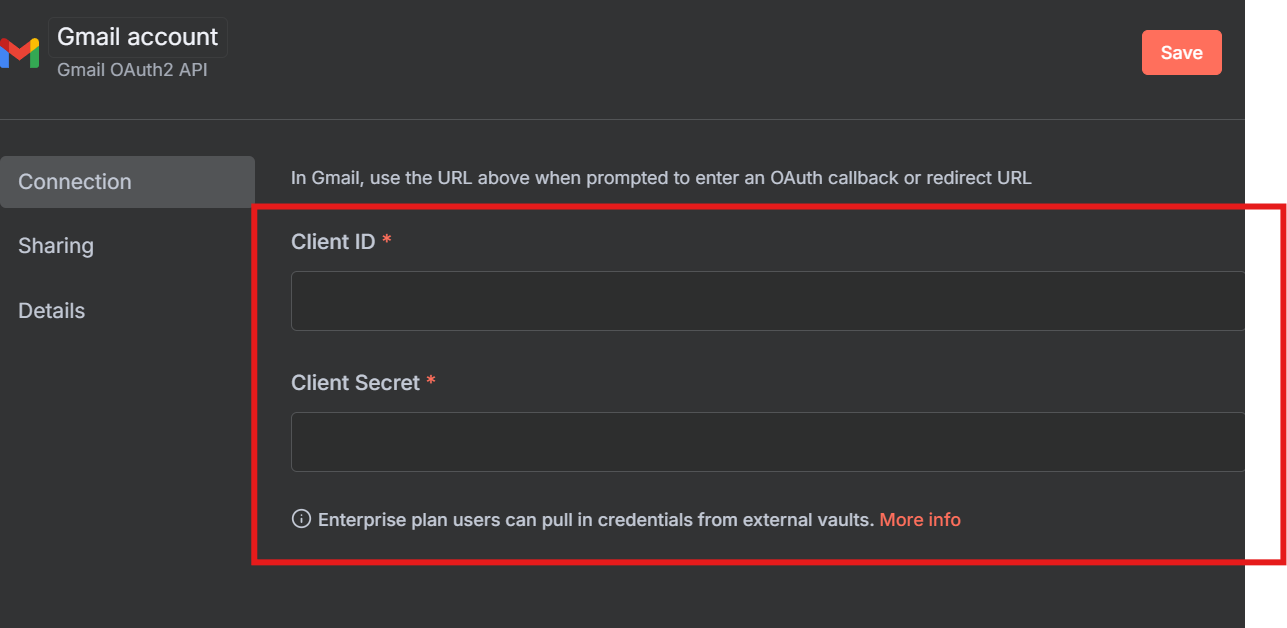Click the Gmail OAuth2 API subtitle
Viewport: 1287px width, 628px height.
point(132,71)
